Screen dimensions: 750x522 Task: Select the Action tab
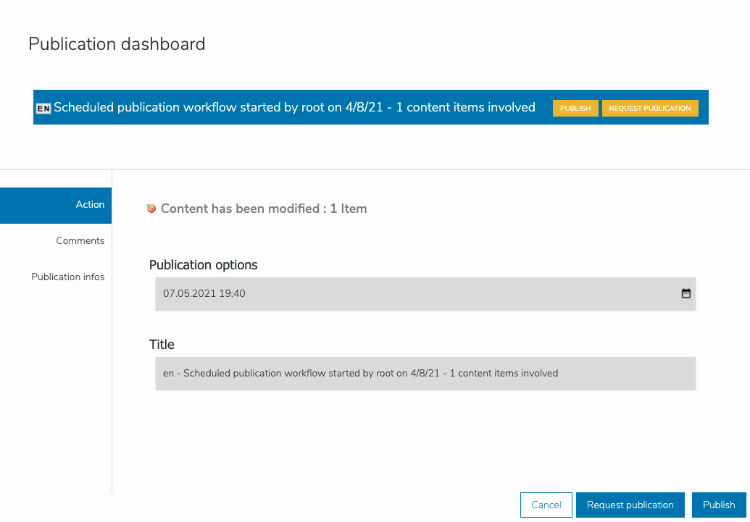(56, 205)
